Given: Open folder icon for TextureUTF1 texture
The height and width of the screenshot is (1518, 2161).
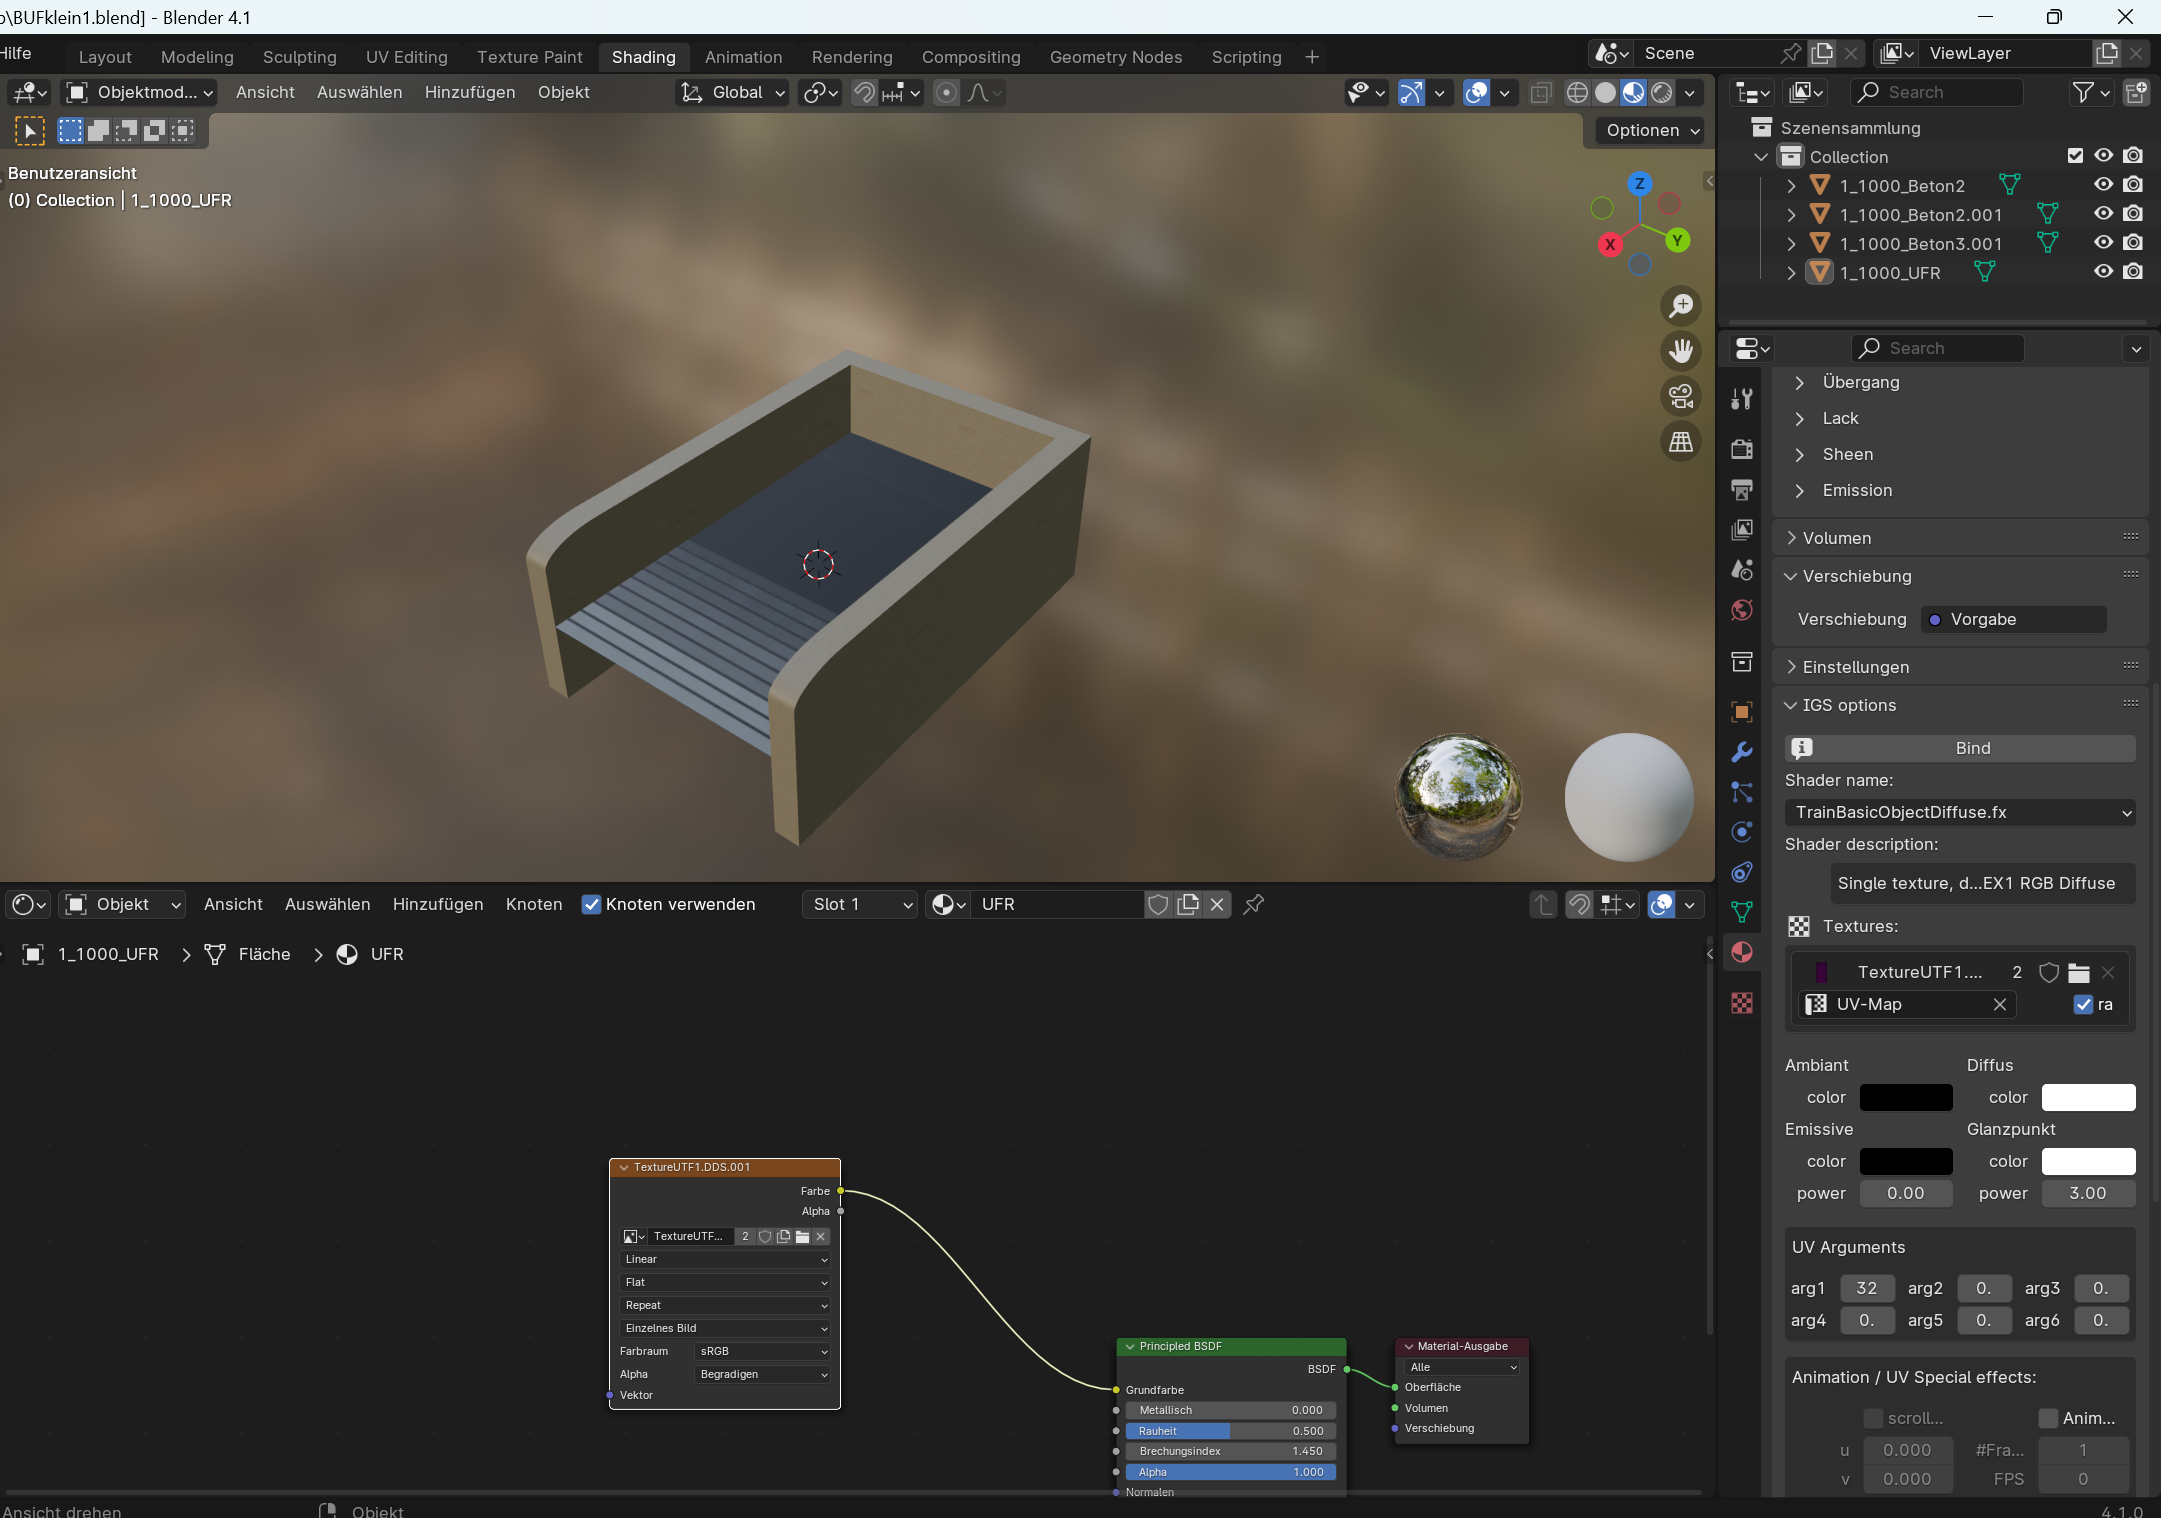Looking at the screenshot, I should tap(2079, 972).
